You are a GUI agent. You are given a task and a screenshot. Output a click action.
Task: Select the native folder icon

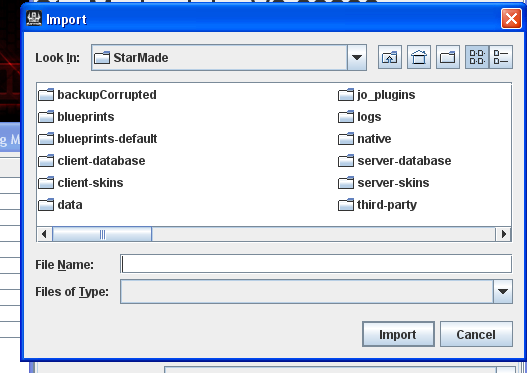tap(346, 139)
